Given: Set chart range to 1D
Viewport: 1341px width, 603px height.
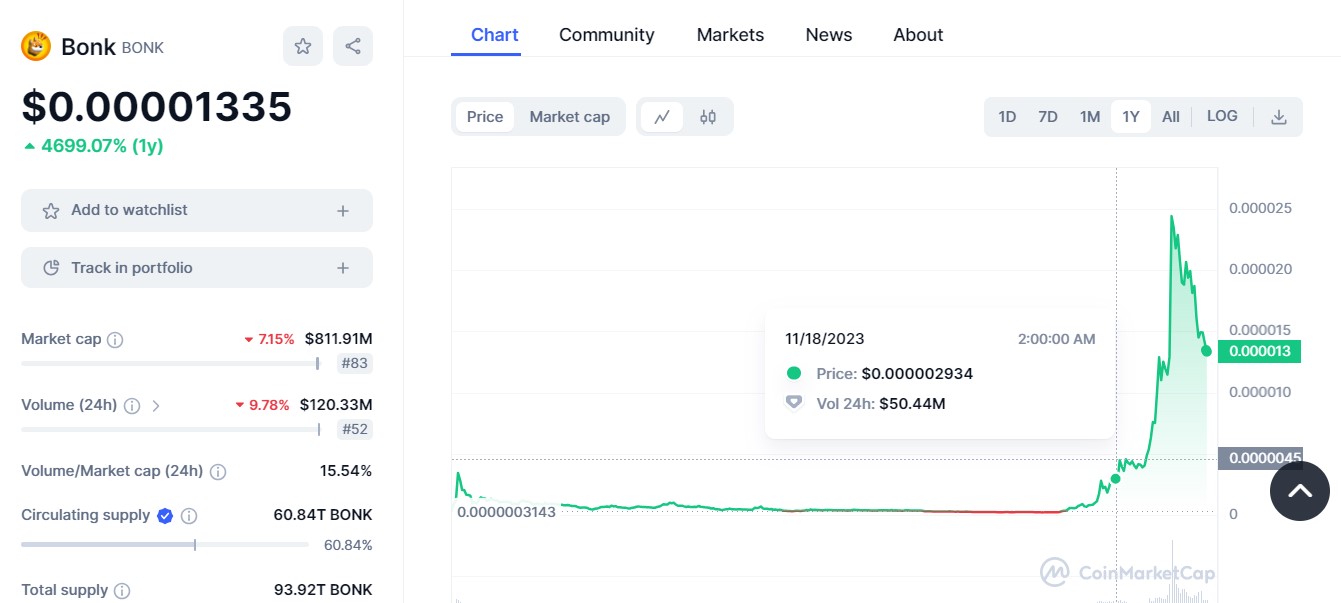Looking at the screenshot, I should 1007,117.
